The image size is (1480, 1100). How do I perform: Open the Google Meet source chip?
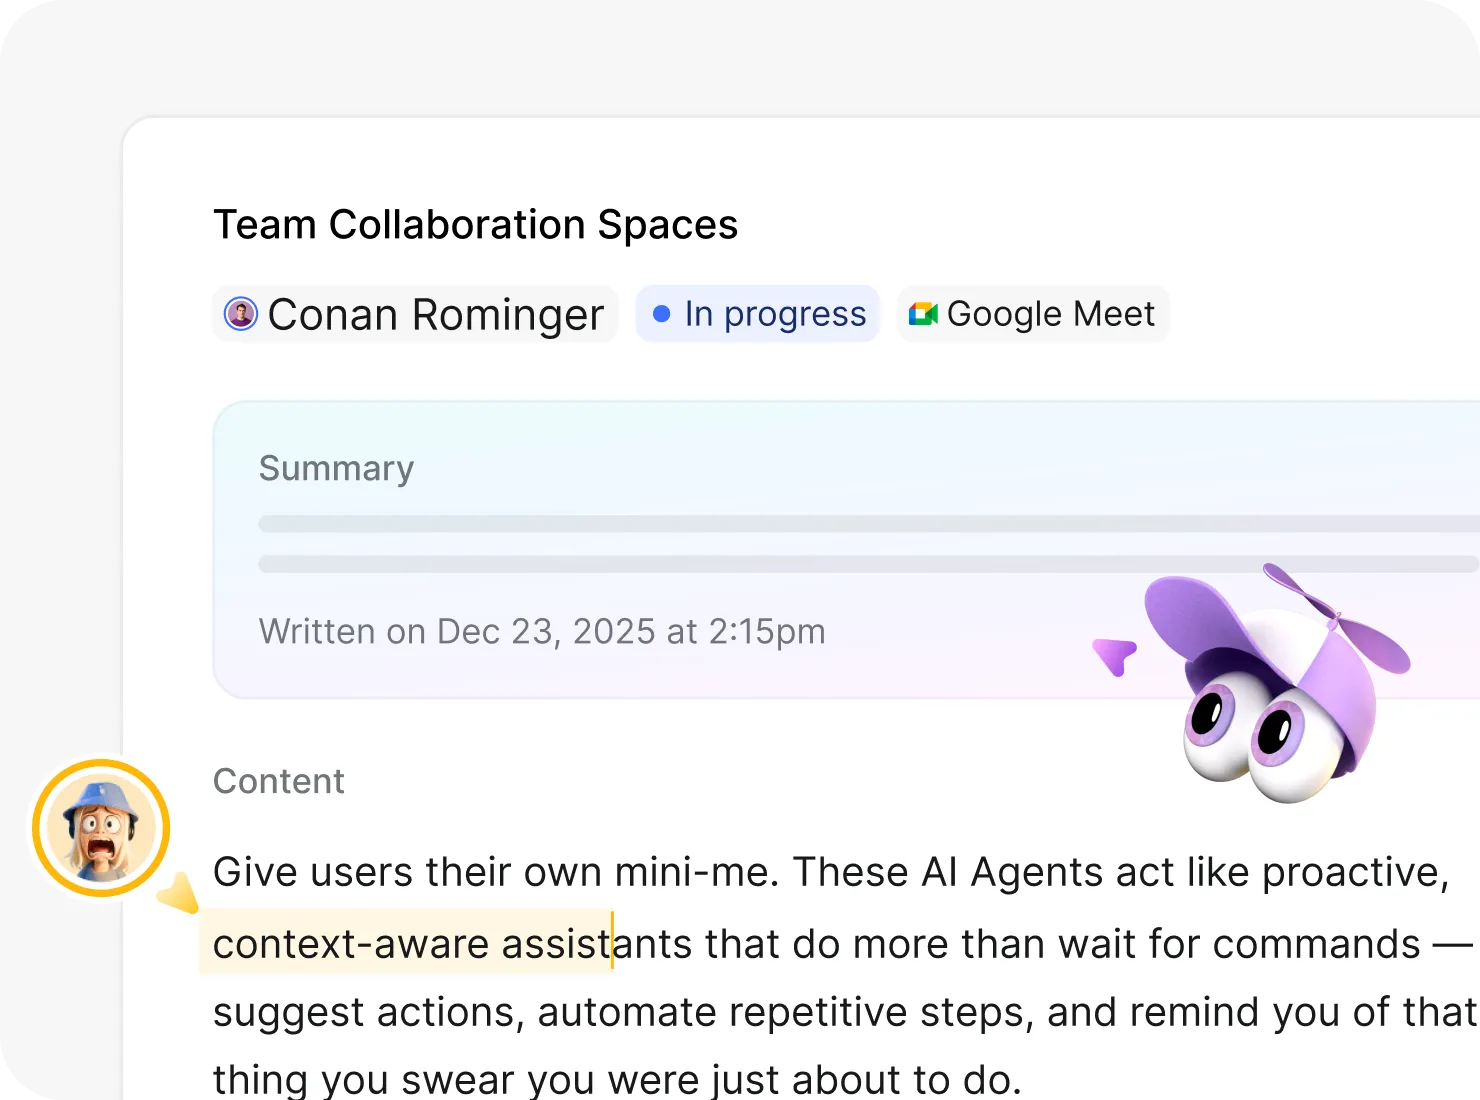click(x=1034, y=314)
